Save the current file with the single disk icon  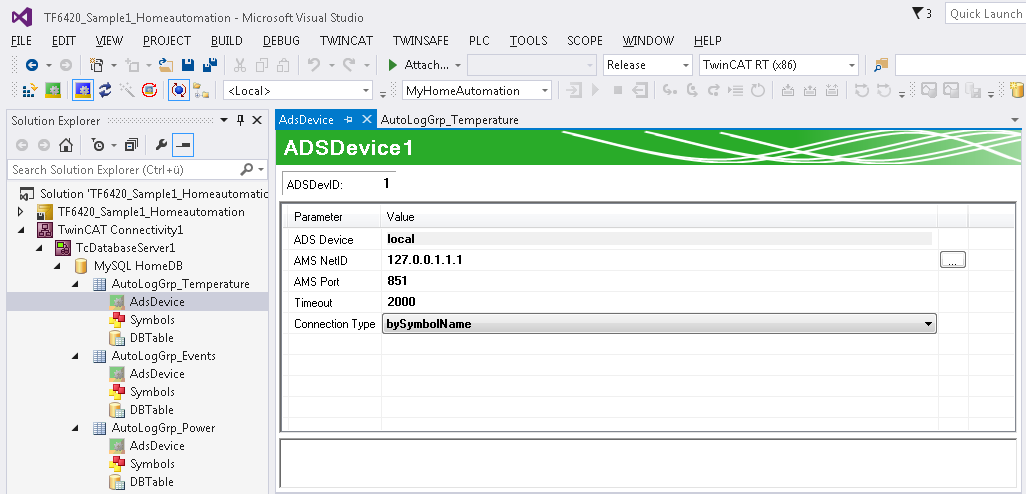[188, 65]
